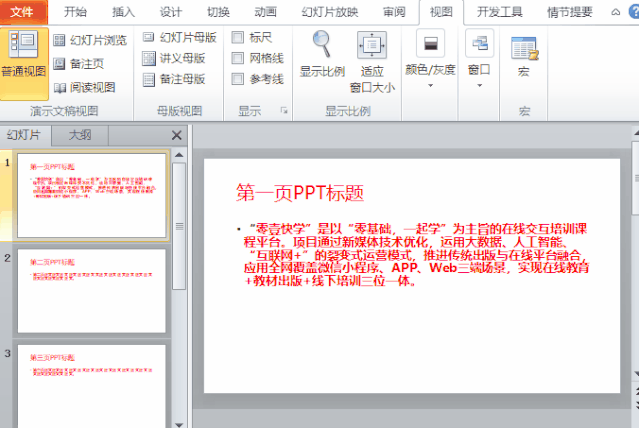
Task: Select slide 1 thumbnail
Action: [x=92, y=195]
